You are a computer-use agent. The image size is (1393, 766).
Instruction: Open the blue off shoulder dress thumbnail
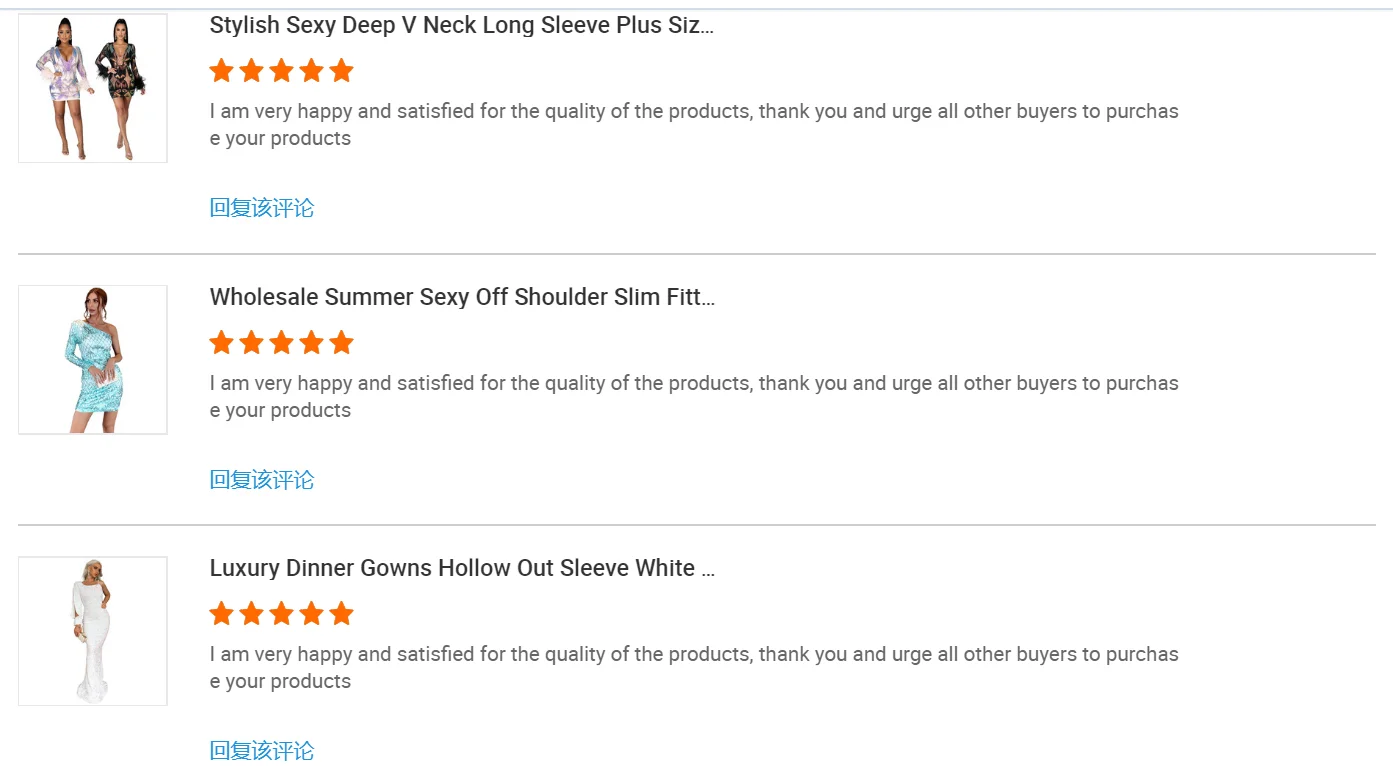tap(93, 360)
